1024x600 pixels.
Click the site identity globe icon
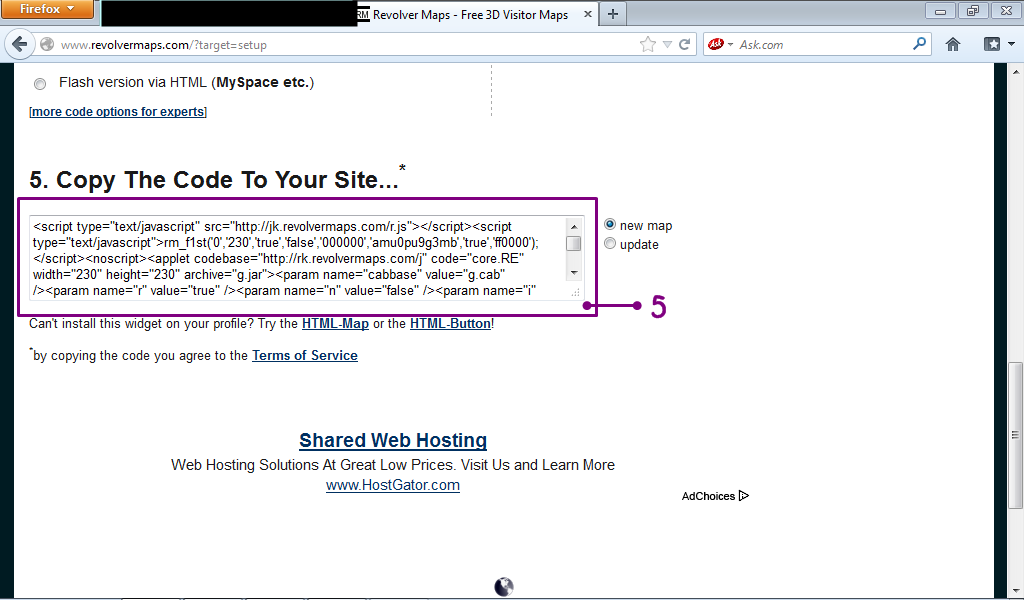click(47, 44)
